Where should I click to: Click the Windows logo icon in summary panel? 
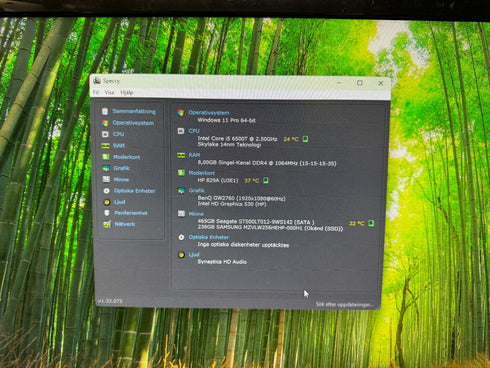181,113
